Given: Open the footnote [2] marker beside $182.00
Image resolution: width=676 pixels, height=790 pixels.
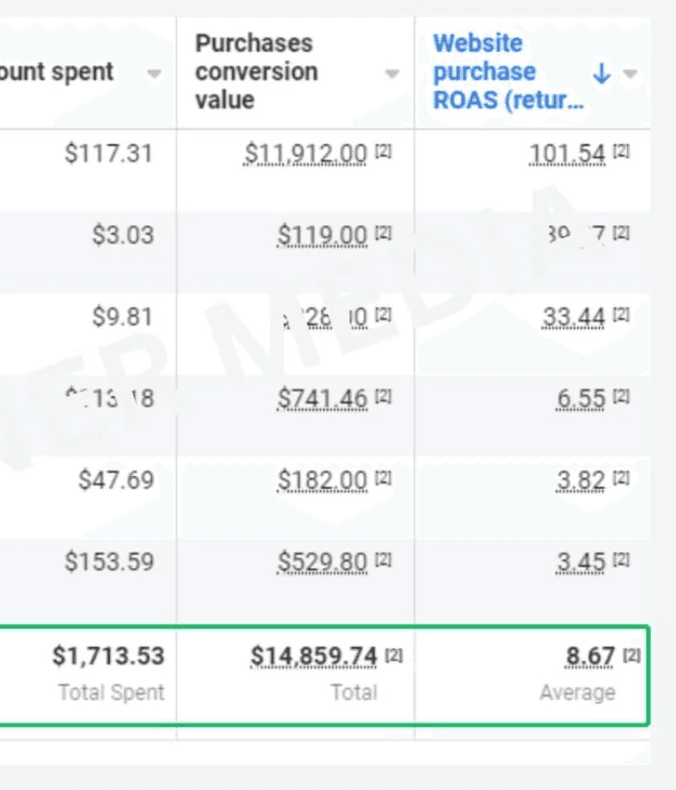Looking at the screenshot, I should click(x=384, y=479).
